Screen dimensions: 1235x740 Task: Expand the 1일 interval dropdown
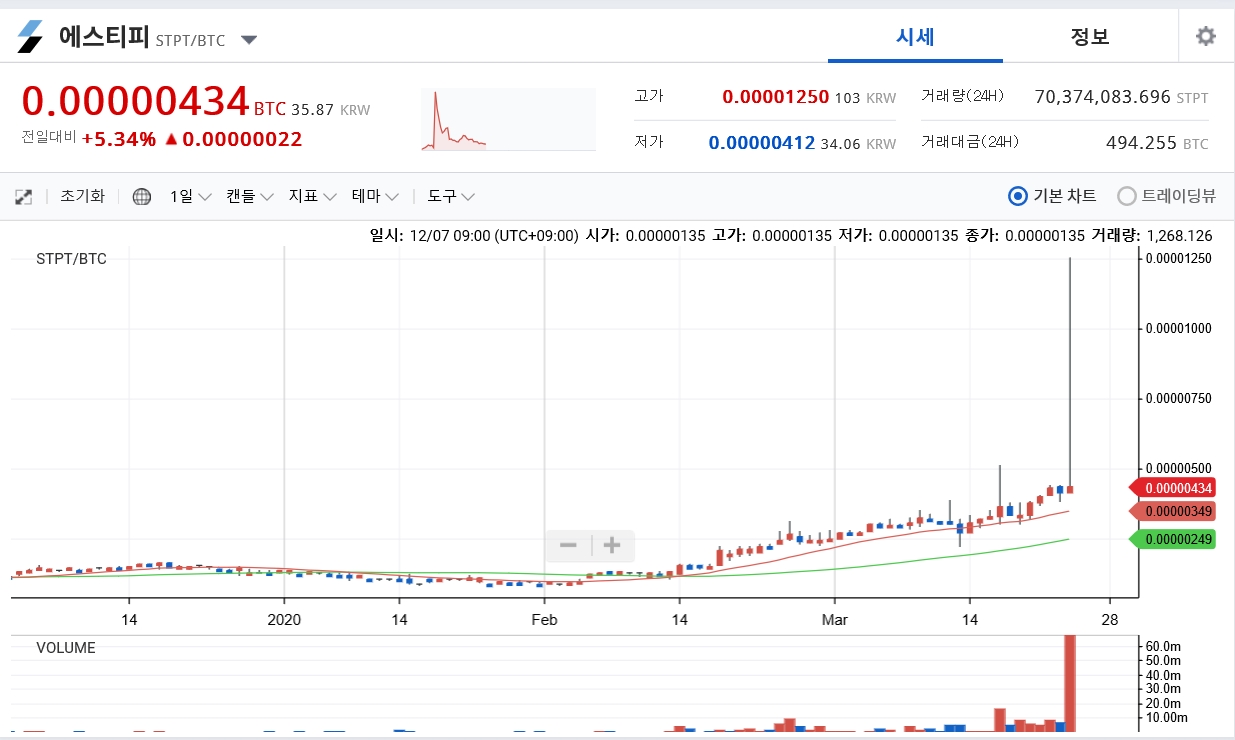(x=190, y=196)
